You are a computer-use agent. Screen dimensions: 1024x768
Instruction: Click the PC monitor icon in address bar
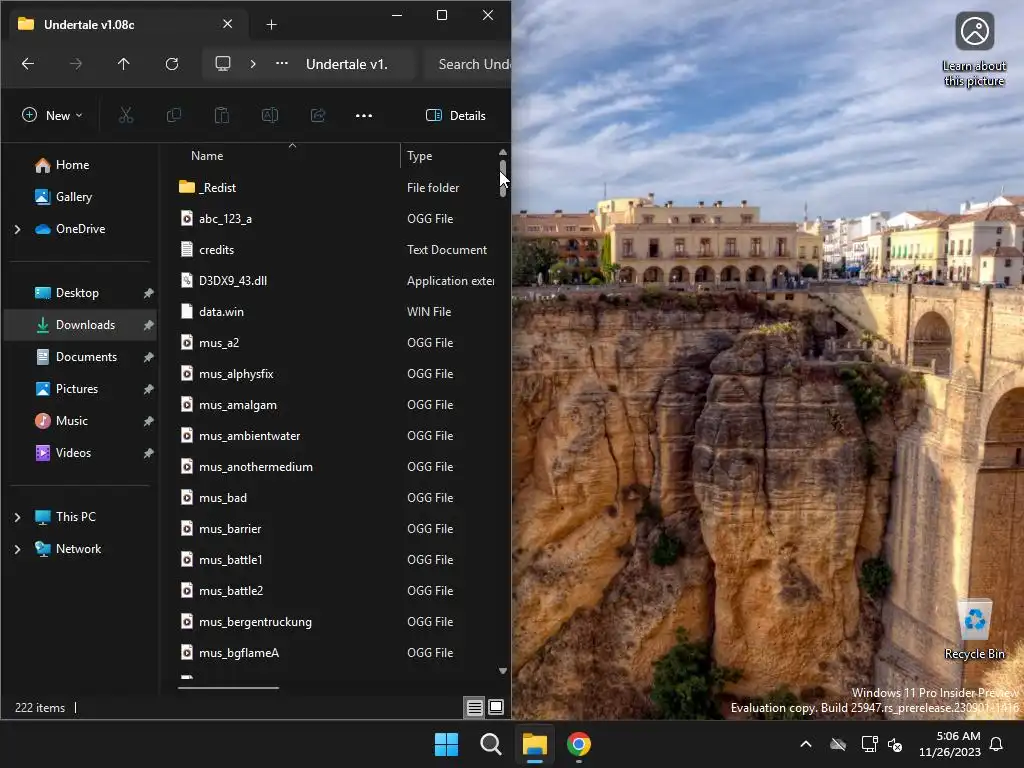(x=223, y=64)
